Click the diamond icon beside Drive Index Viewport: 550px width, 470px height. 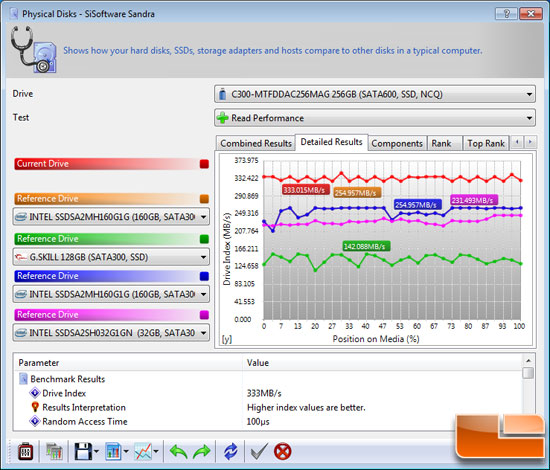pos(35,393)
